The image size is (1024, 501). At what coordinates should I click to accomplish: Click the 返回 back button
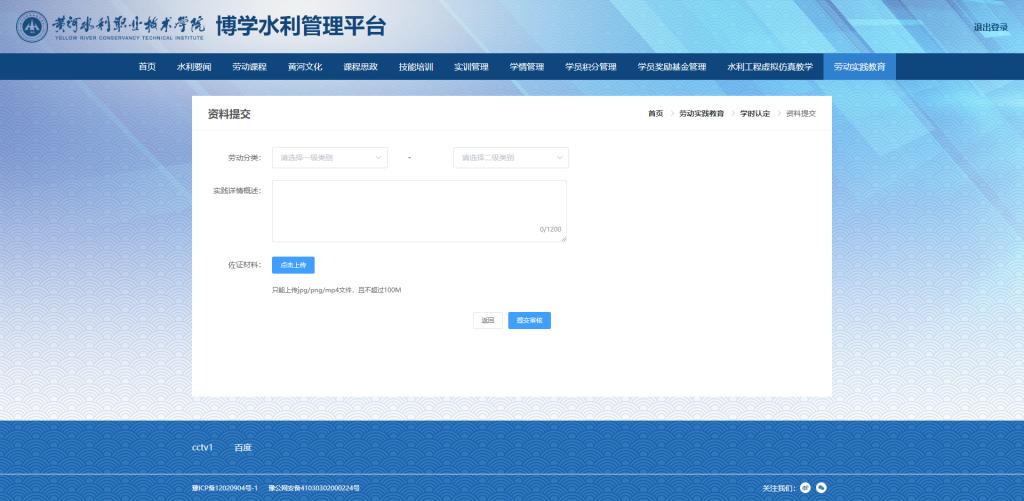488,321
